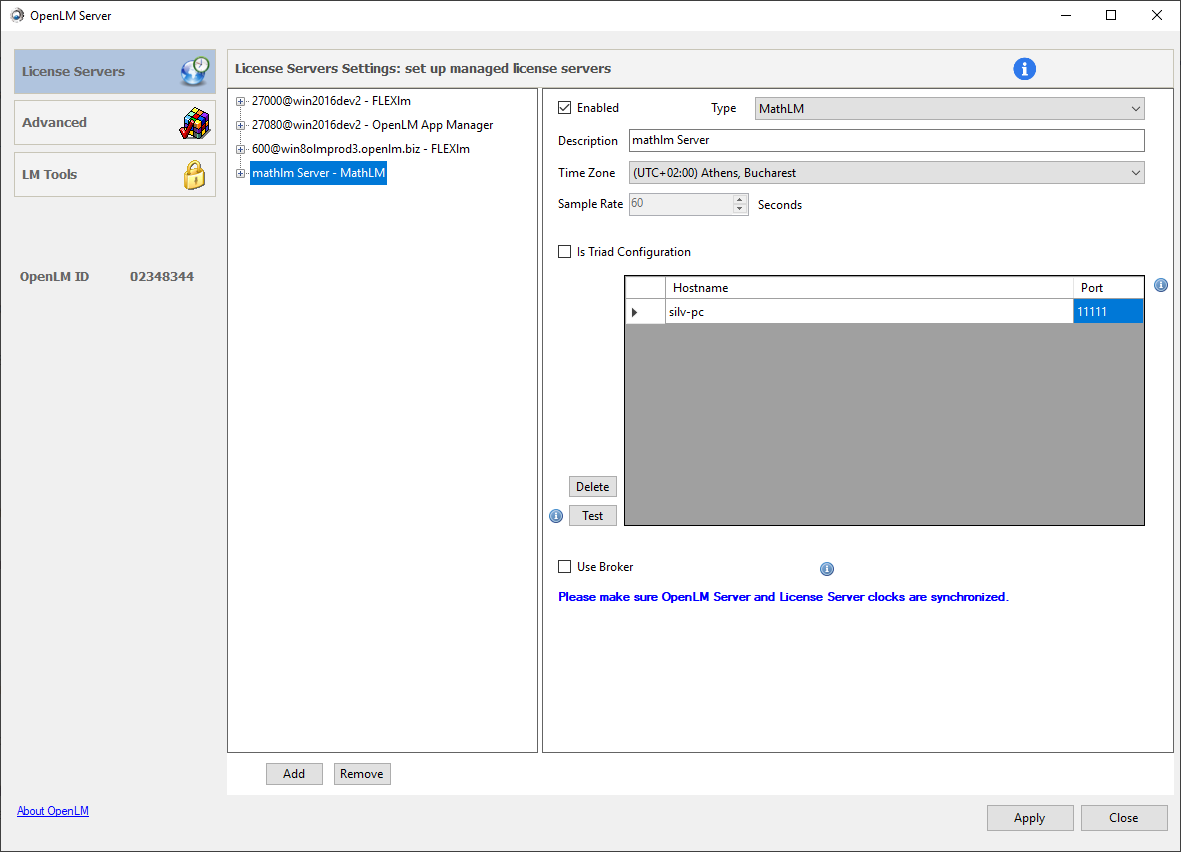Click the OpenLM Server title bar icon
1181x852 pixels.
(17, 15)
